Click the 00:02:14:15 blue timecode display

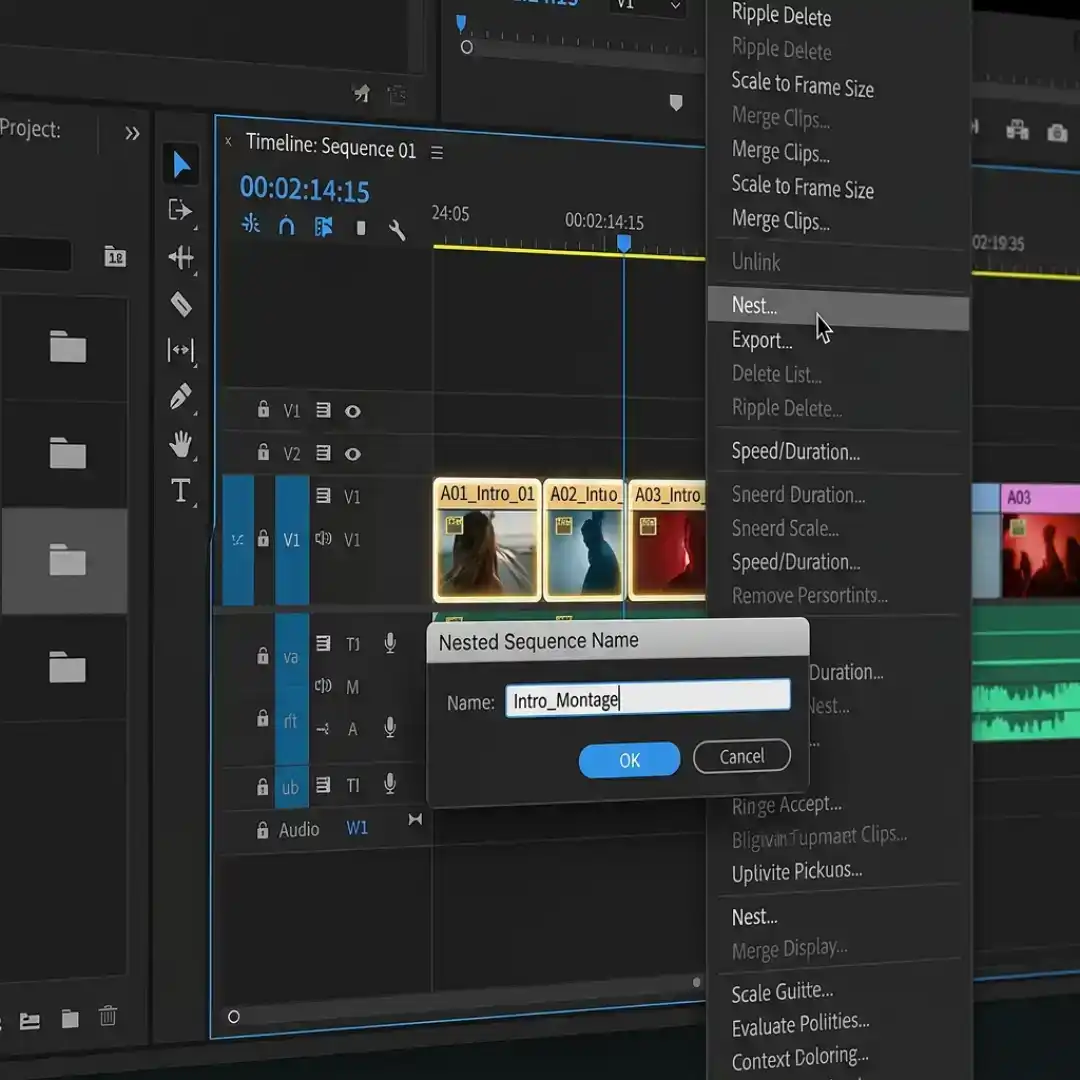304,189
